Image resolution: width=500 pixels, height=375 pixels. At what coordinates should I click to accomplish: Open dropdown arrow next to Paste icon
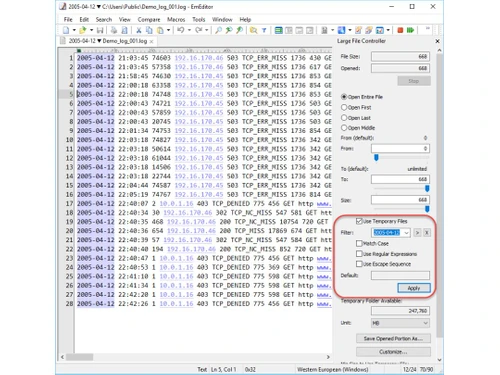[x=169, y=30]
